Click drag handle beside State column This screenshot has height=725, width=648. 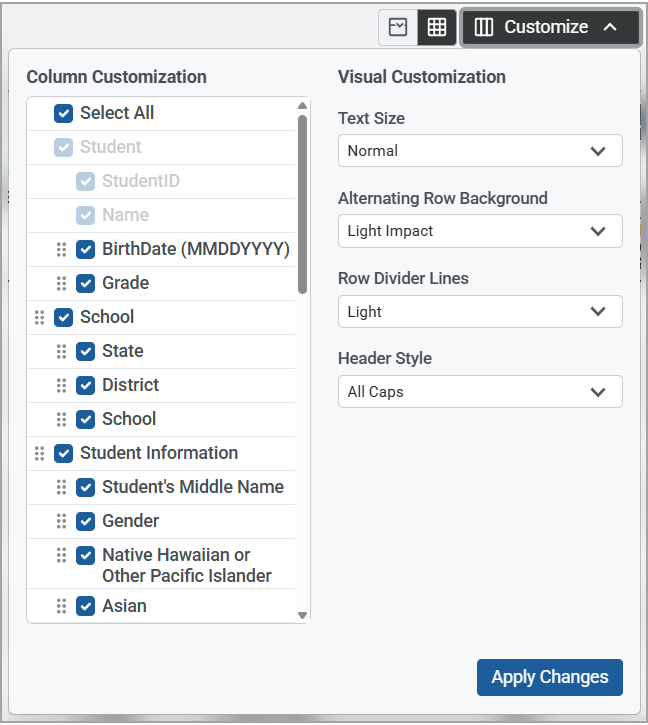61,351
